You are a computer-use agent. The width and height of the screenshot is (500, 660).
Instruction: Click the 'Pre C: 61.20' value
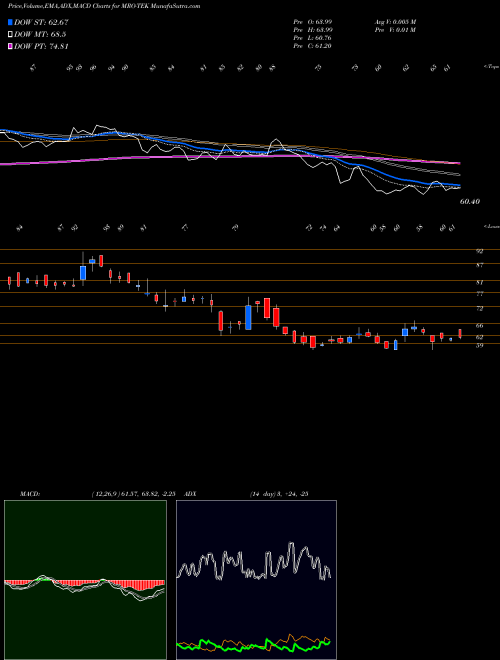313,46
